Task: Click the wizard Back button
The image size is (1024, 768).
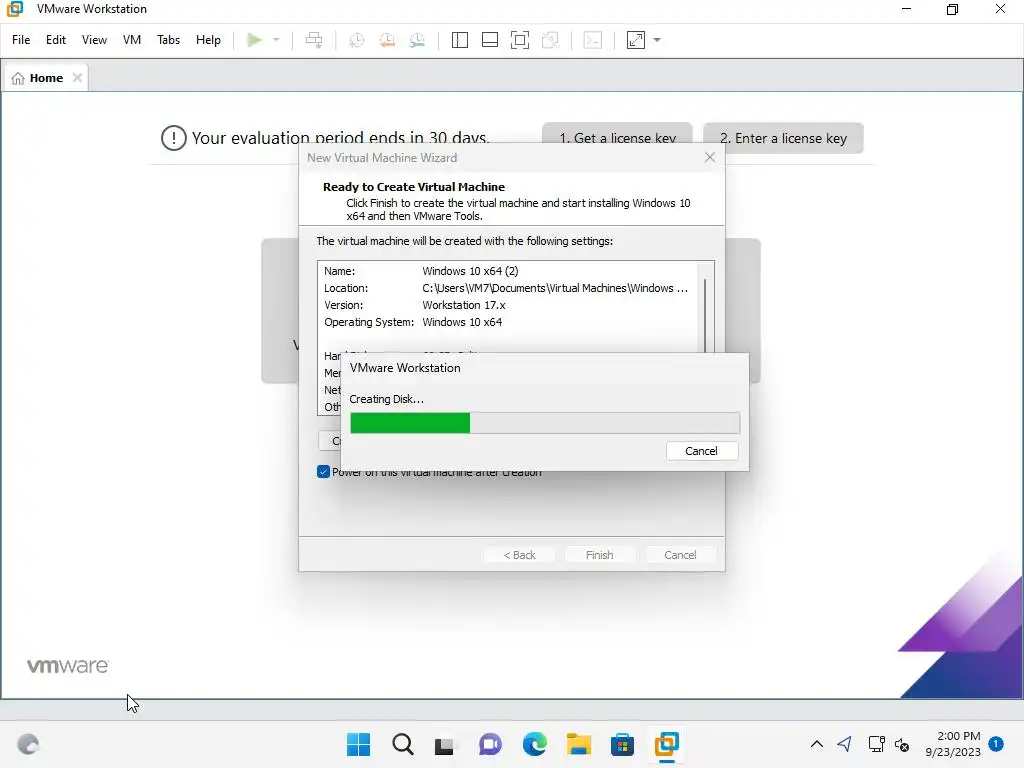Action: (519, 554)
